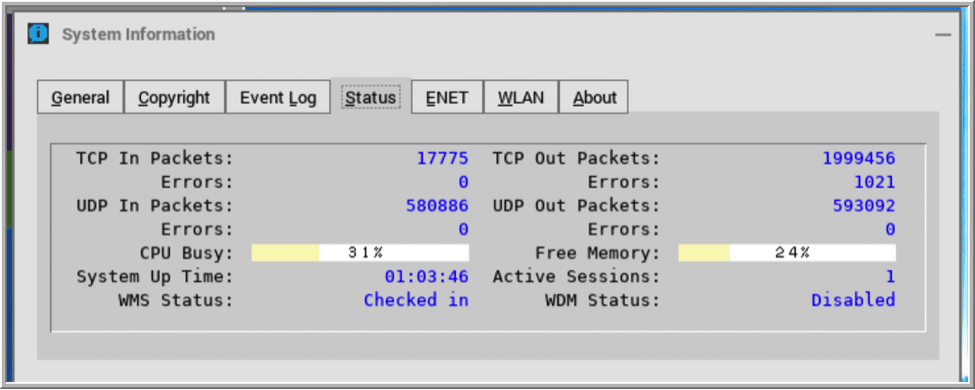The width and height of the screenshot is (975, 390).
Task: Switch to the General tab
Action: pos(80,97)
